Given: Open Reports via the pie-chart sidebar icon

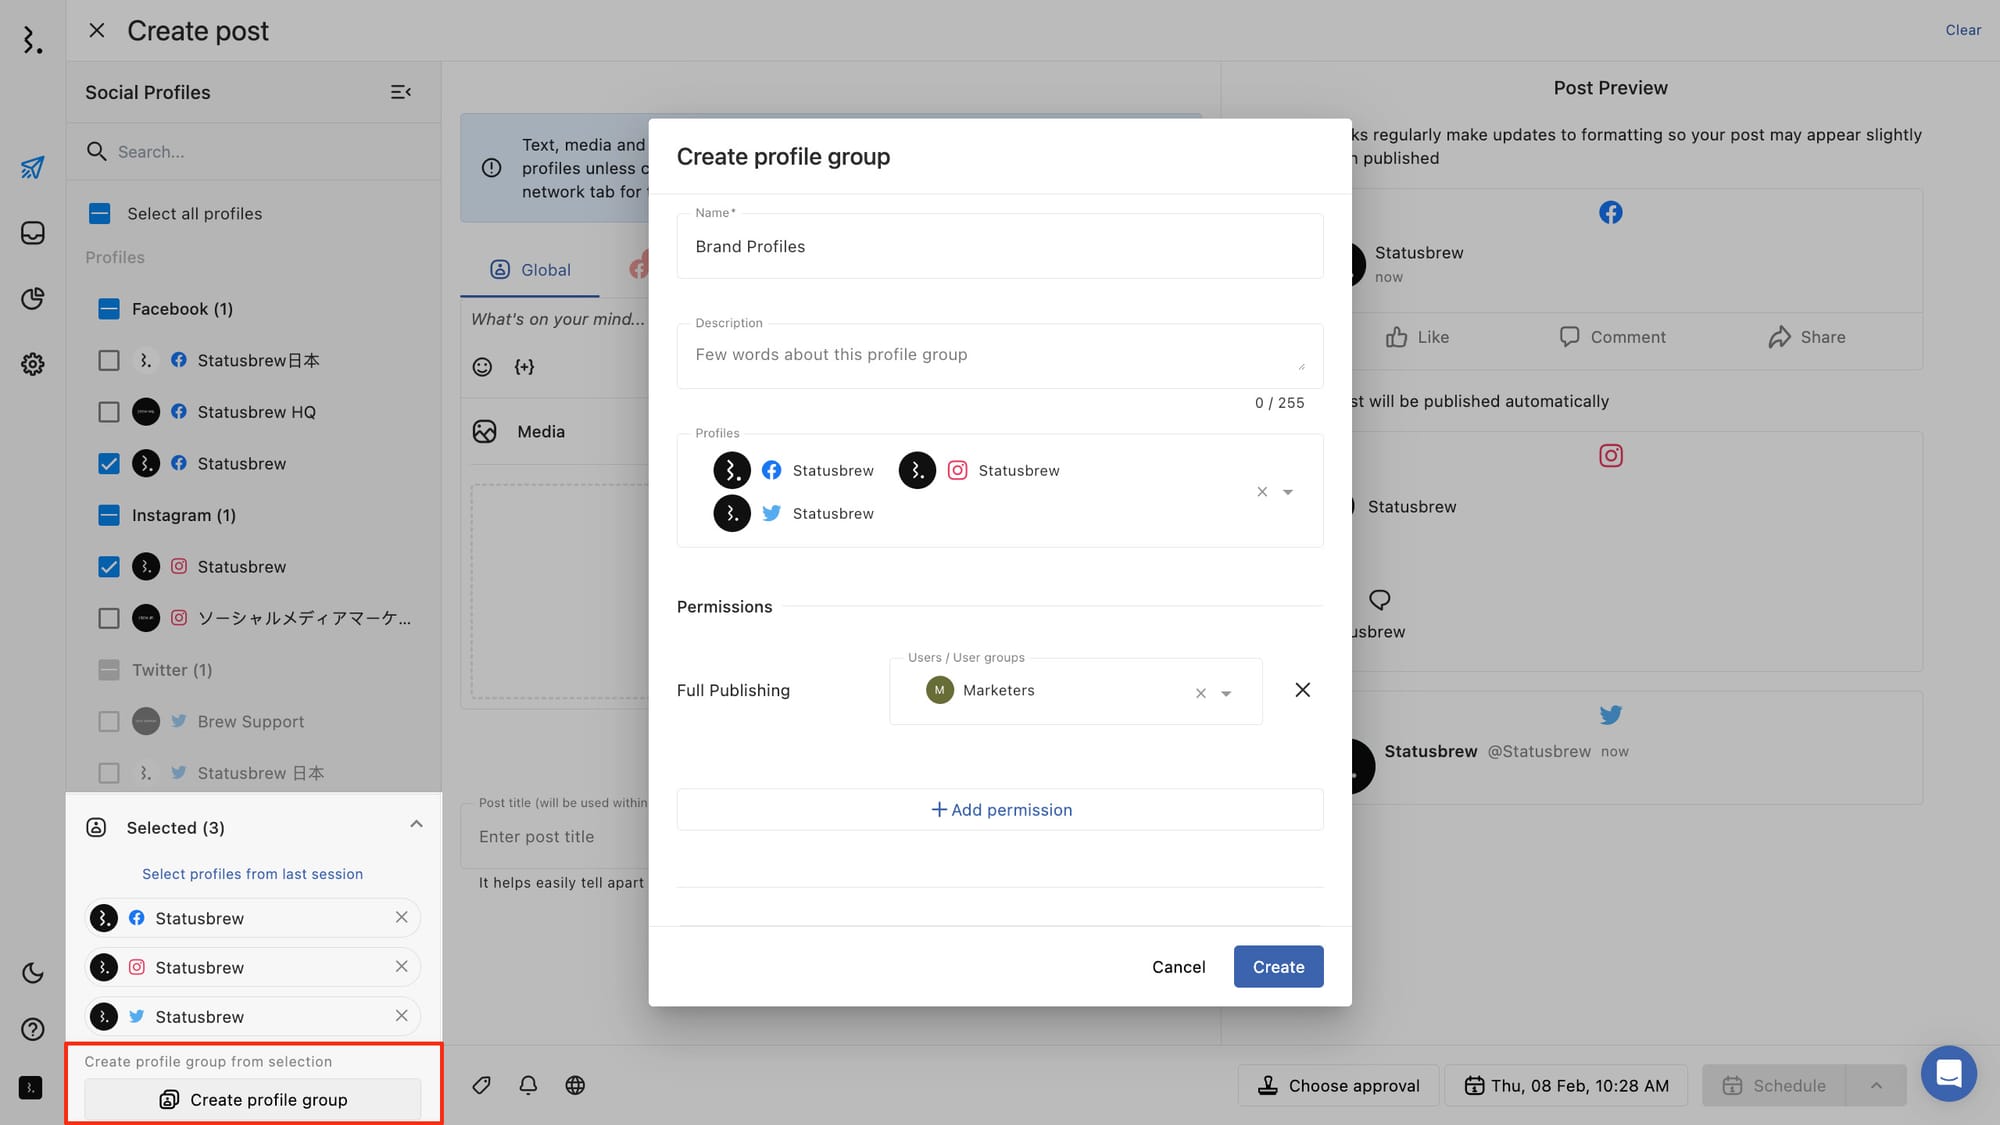Looking at the screenshot, I should [x=32, y=298].
